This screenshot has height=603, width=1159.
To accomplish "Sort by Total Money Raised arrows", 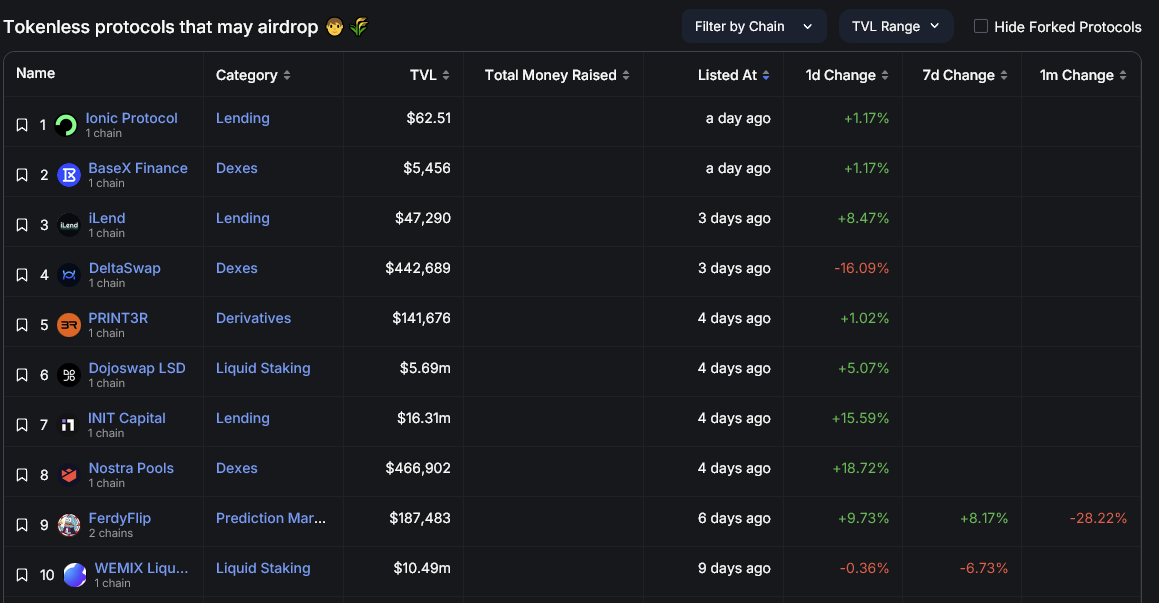I will click(626, 75).
